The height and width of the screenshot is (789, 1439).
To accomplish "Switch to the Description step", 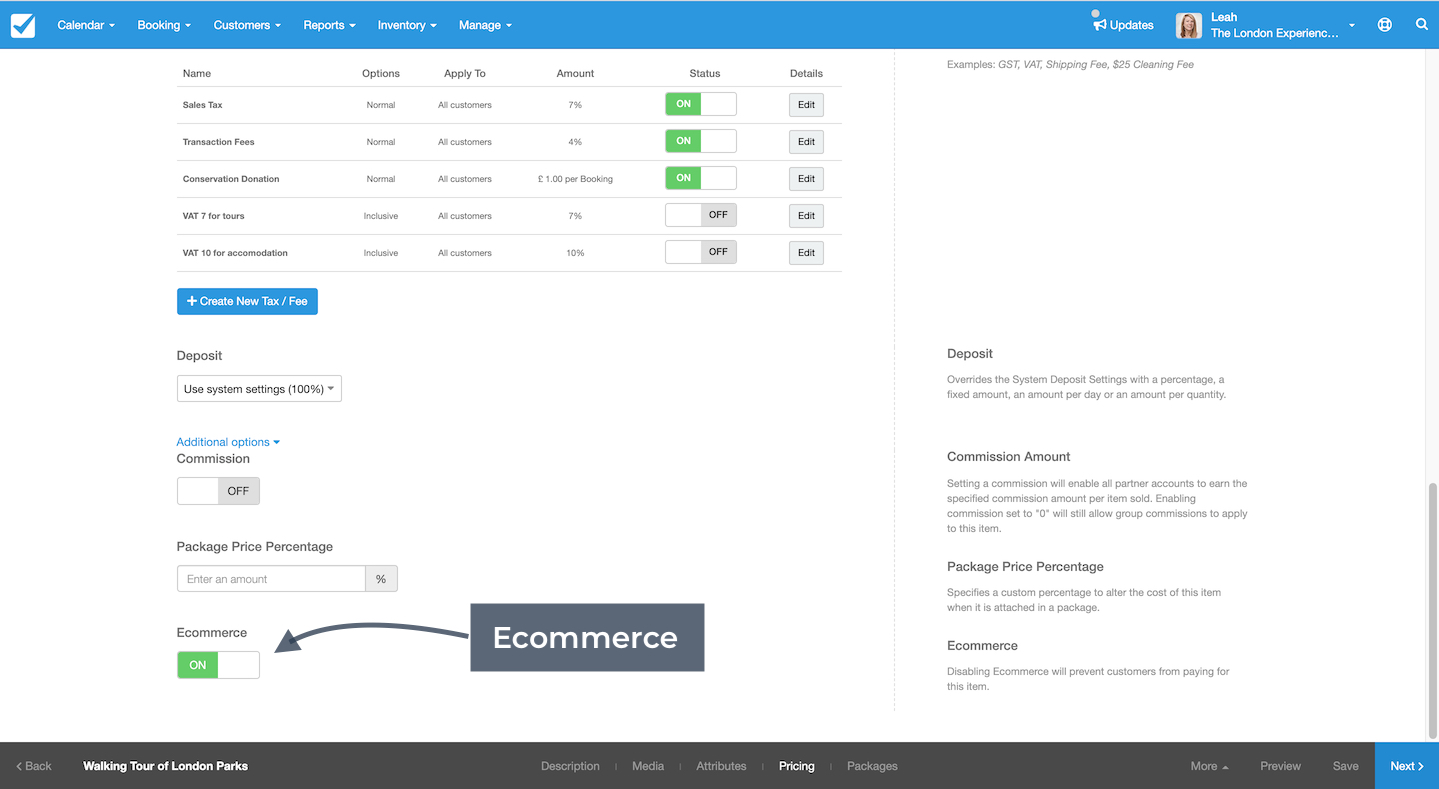I will 570,766.
